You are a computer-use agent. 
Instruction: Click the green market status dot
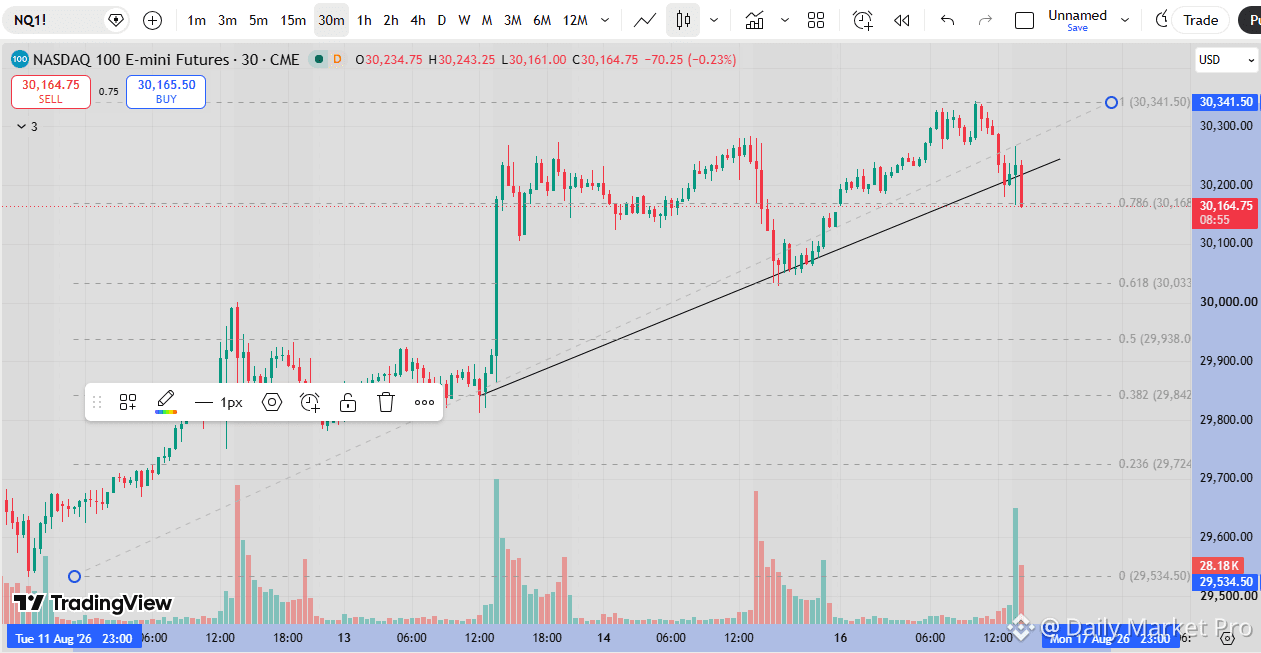tap(319, 60)
